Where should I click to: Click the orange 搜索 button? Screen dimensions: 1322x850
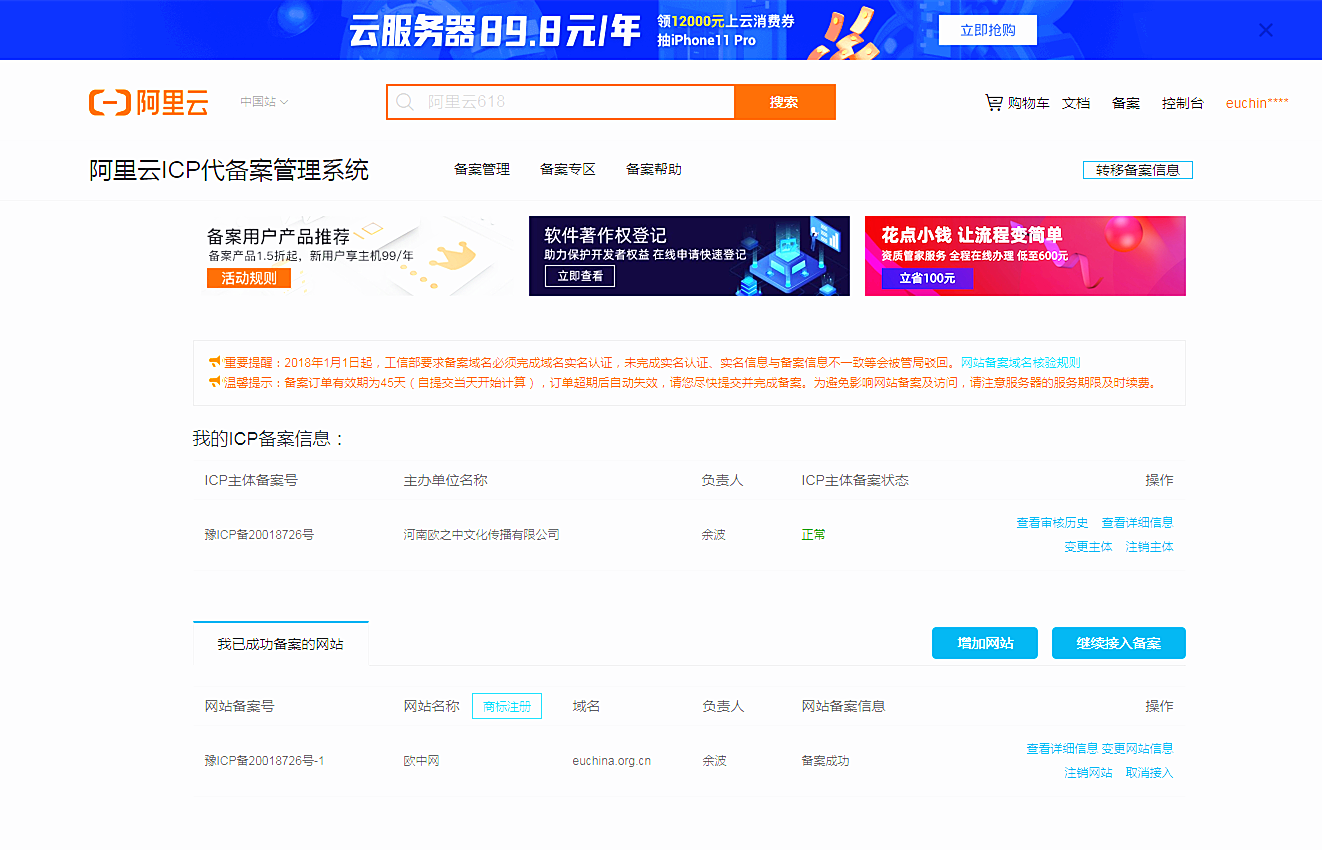785,102
